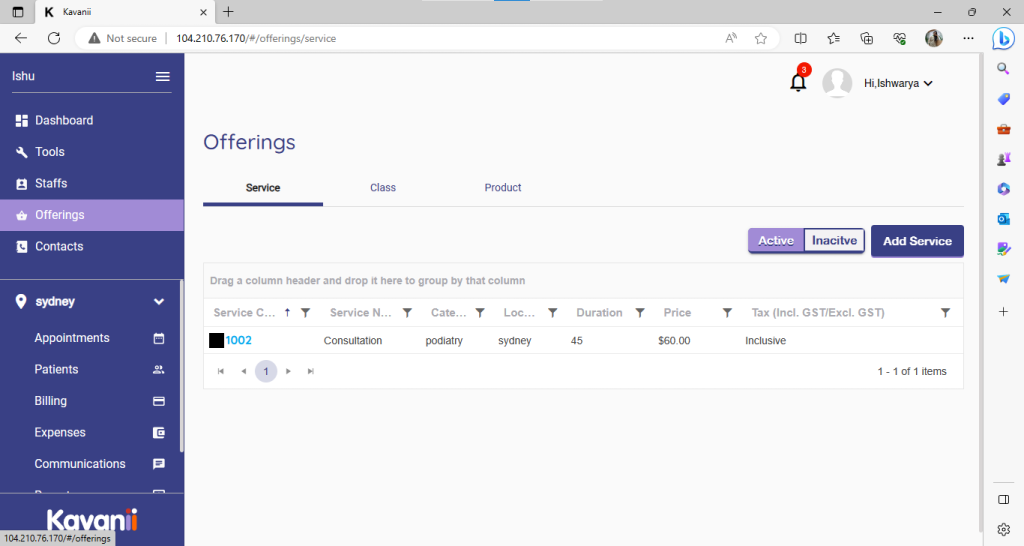This screenshot has width=1024, height=546.
Task: Click the notifications bell icon
Action: [x=798, y=83]
